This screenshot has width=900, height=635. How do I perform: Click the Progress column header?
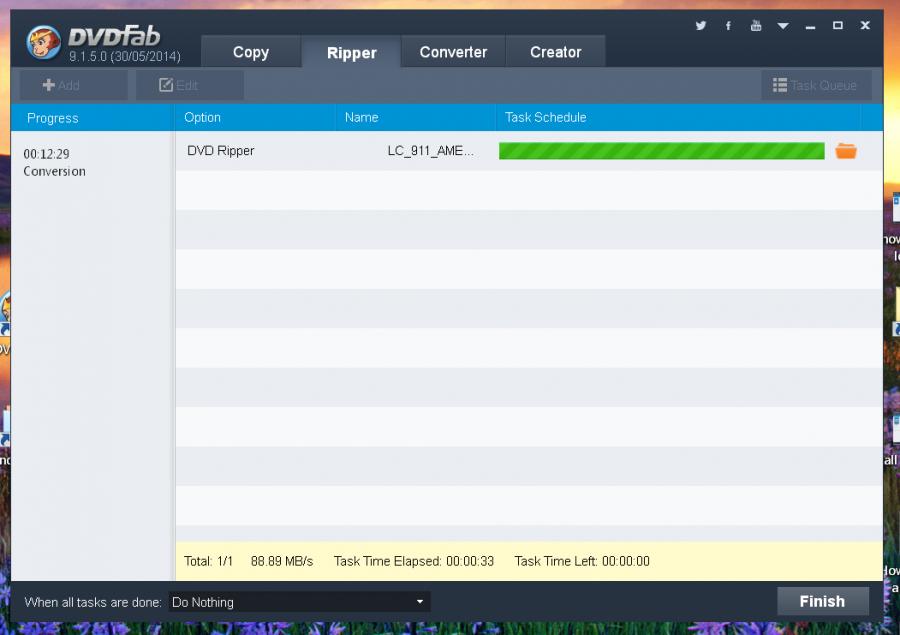pyautogui.click(x=92, y=118)
